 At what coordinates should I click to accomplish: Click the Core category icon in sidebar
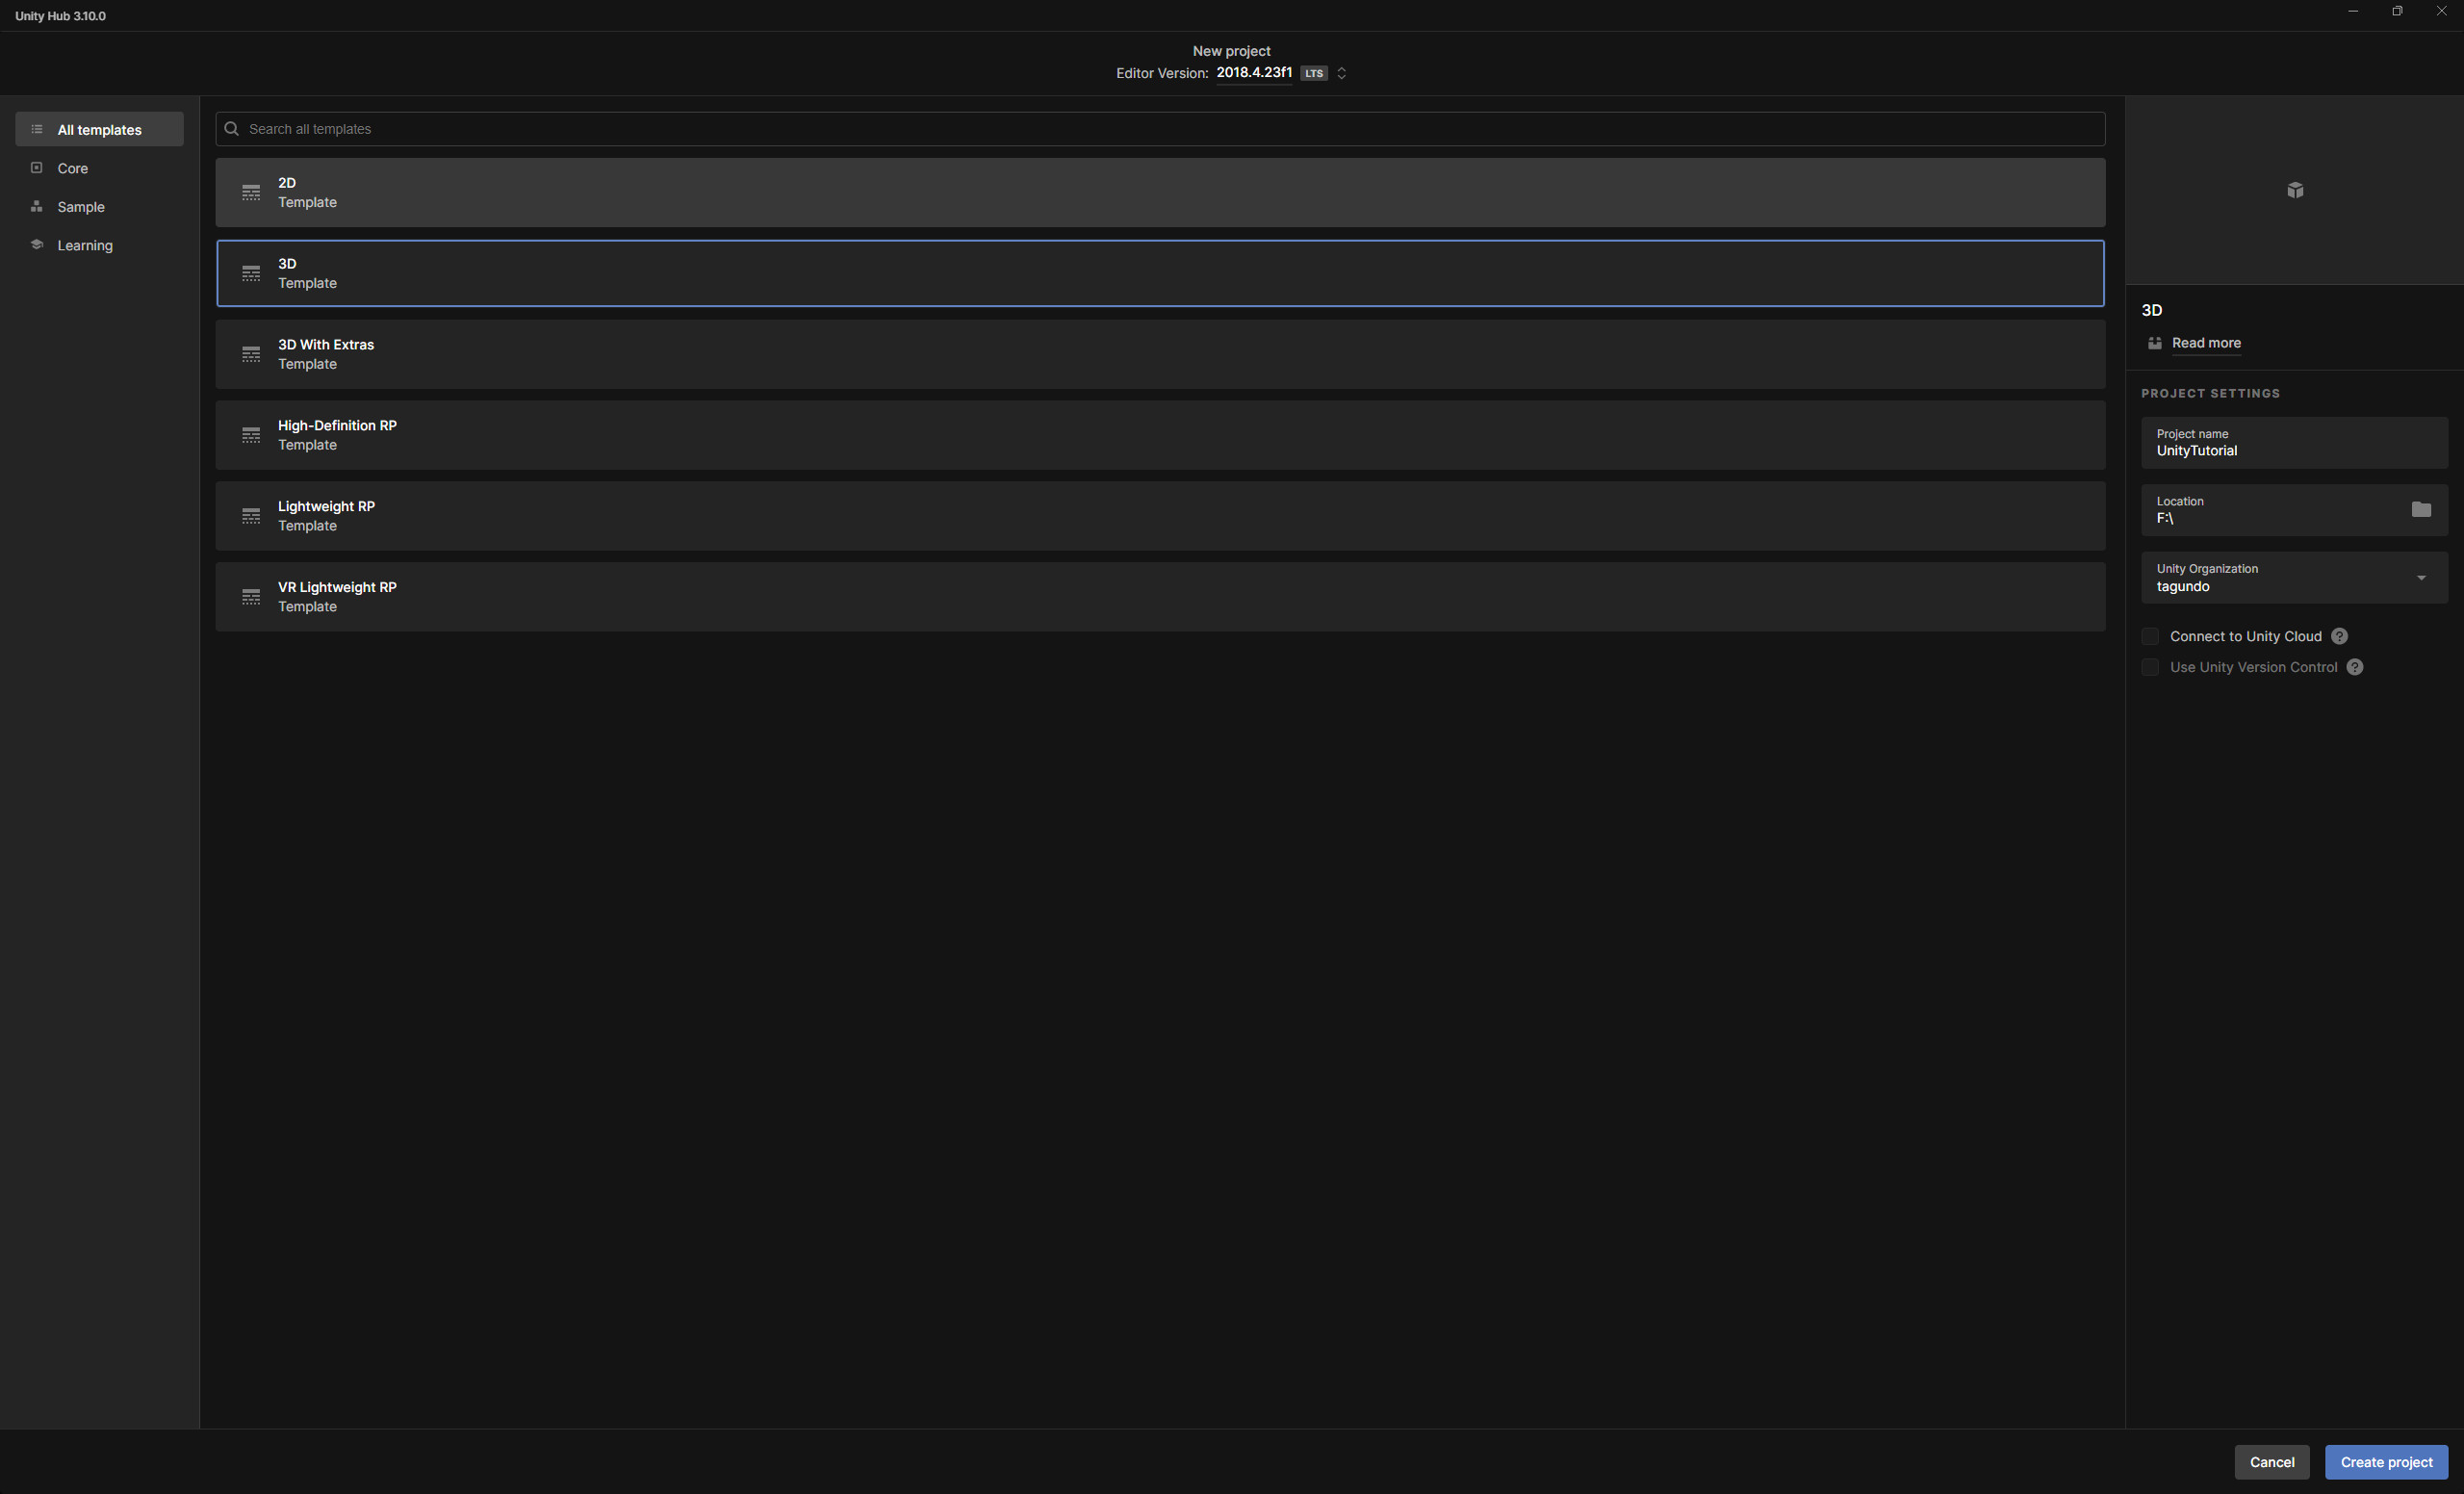pyautogui.click(x=37, y=168)
